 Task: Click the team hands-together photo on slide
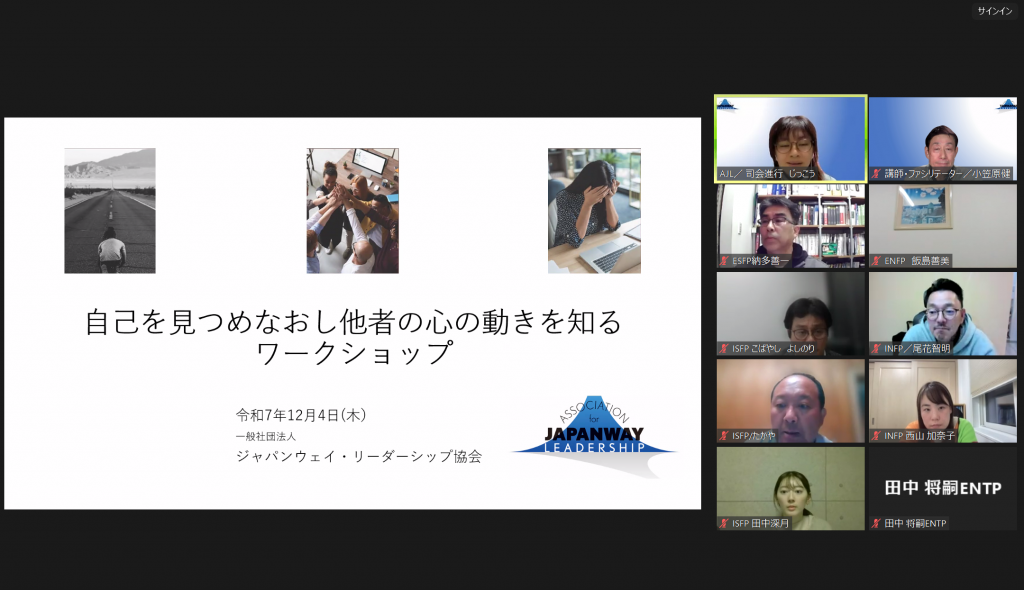[x=352, y=211]
